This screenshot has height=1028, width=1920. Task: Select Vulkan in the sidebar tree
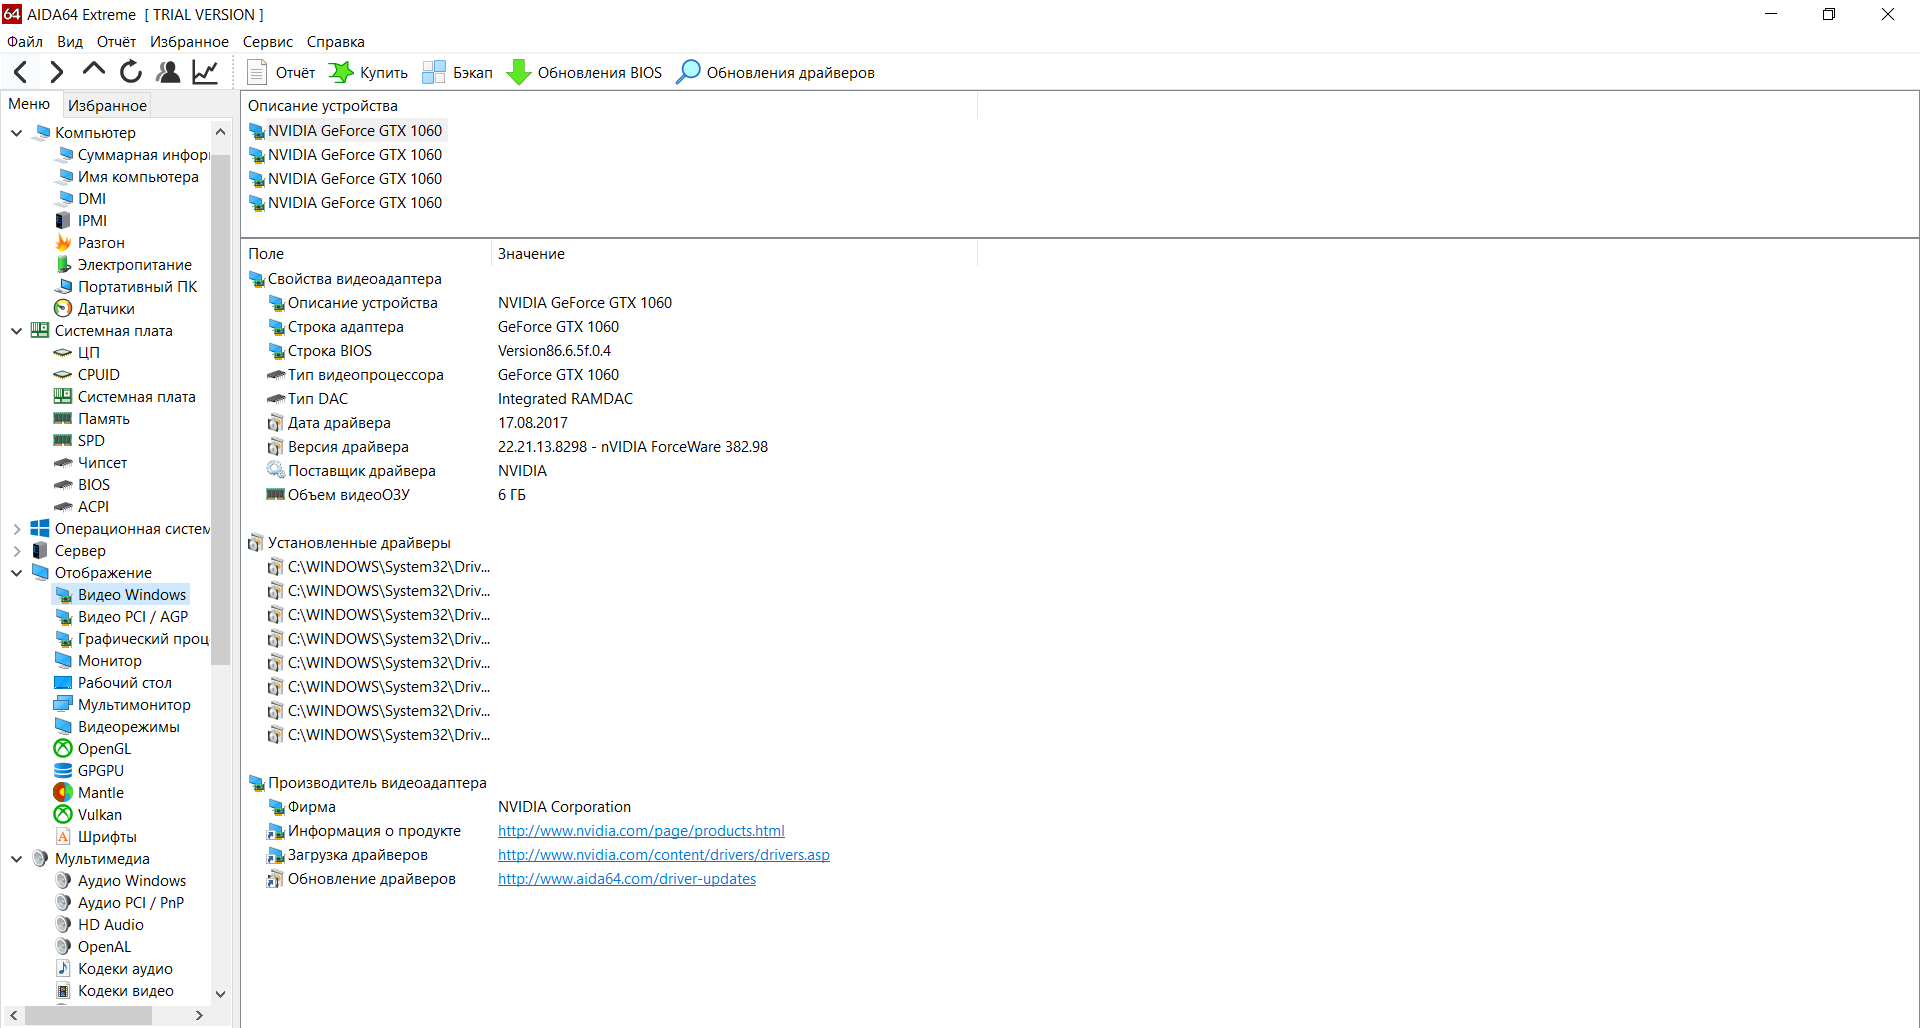click(99, 815)
